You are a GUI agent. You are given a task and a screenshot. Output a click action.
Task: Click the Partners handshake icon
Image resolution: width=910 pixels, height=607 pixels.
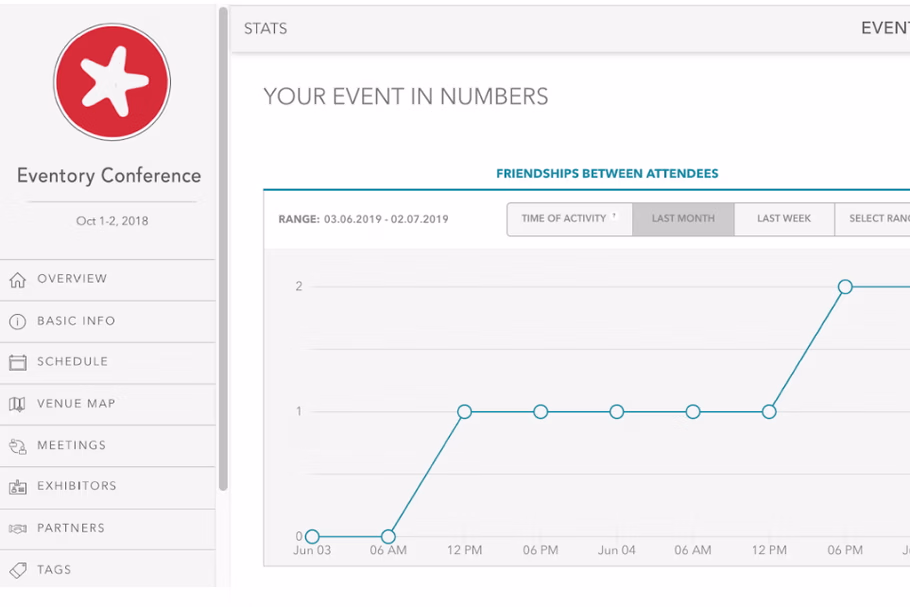tap(17, 529)
